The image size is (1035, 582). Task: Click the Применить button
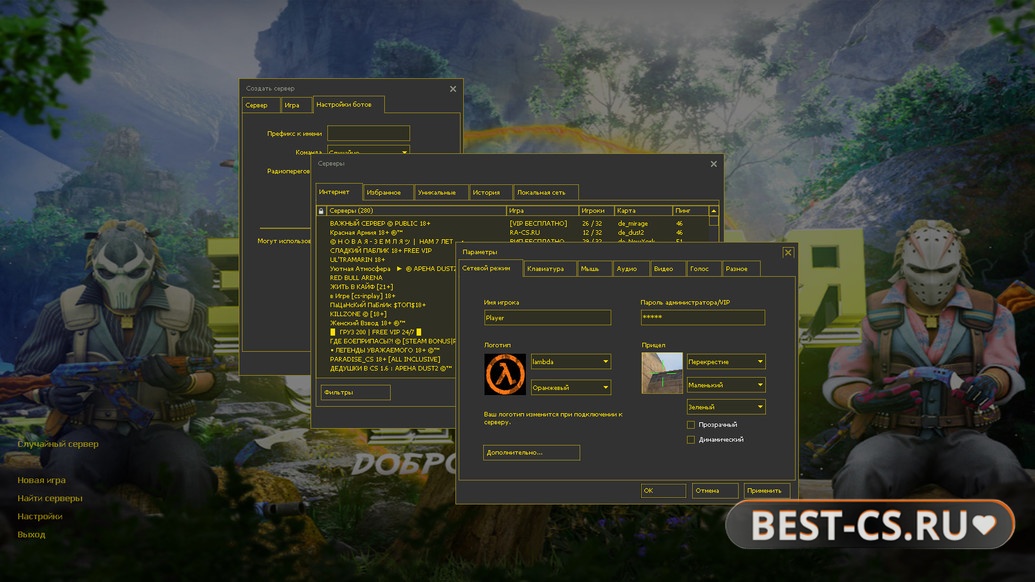pyautogui.click(x=767, y=490)
